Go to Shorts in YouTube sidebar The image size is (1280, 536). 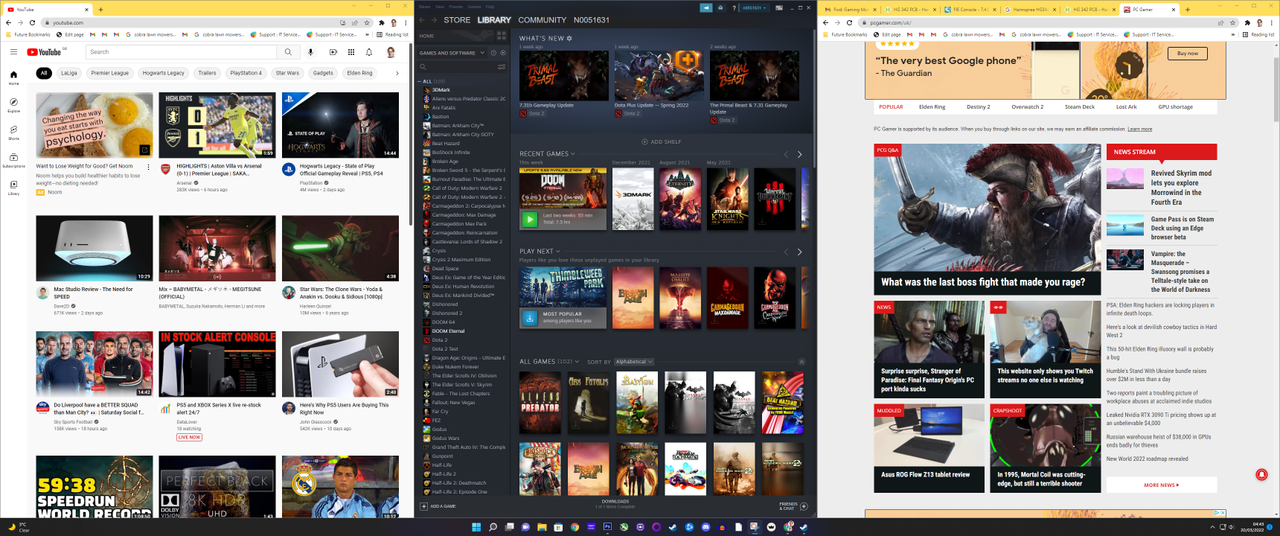coord(13,131)
